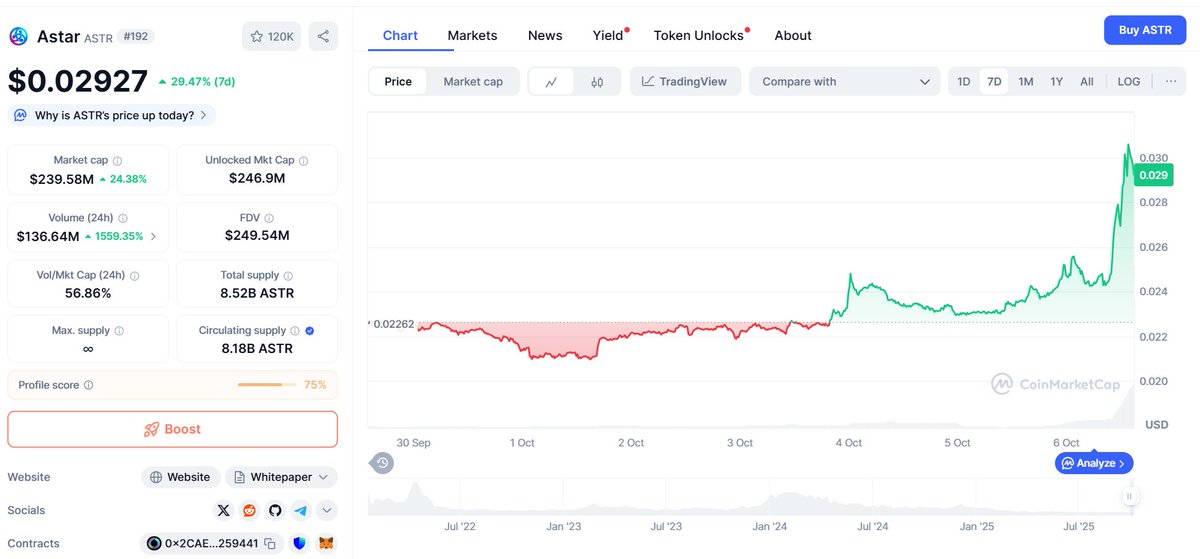The width and height of the screenshot is (1200, 559).
Task: Open Reddit social link icon
Action: [249, 510]
